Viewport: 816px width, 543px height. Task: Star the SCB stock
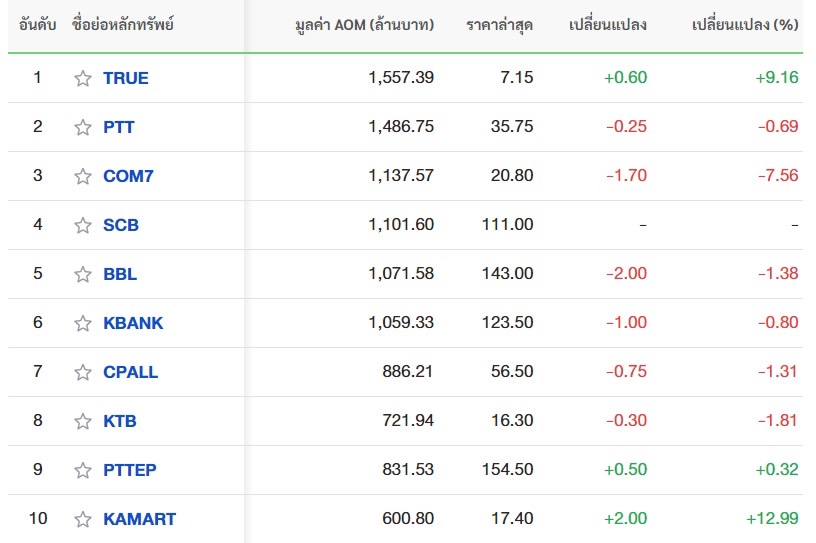click(x=83, y=225)
